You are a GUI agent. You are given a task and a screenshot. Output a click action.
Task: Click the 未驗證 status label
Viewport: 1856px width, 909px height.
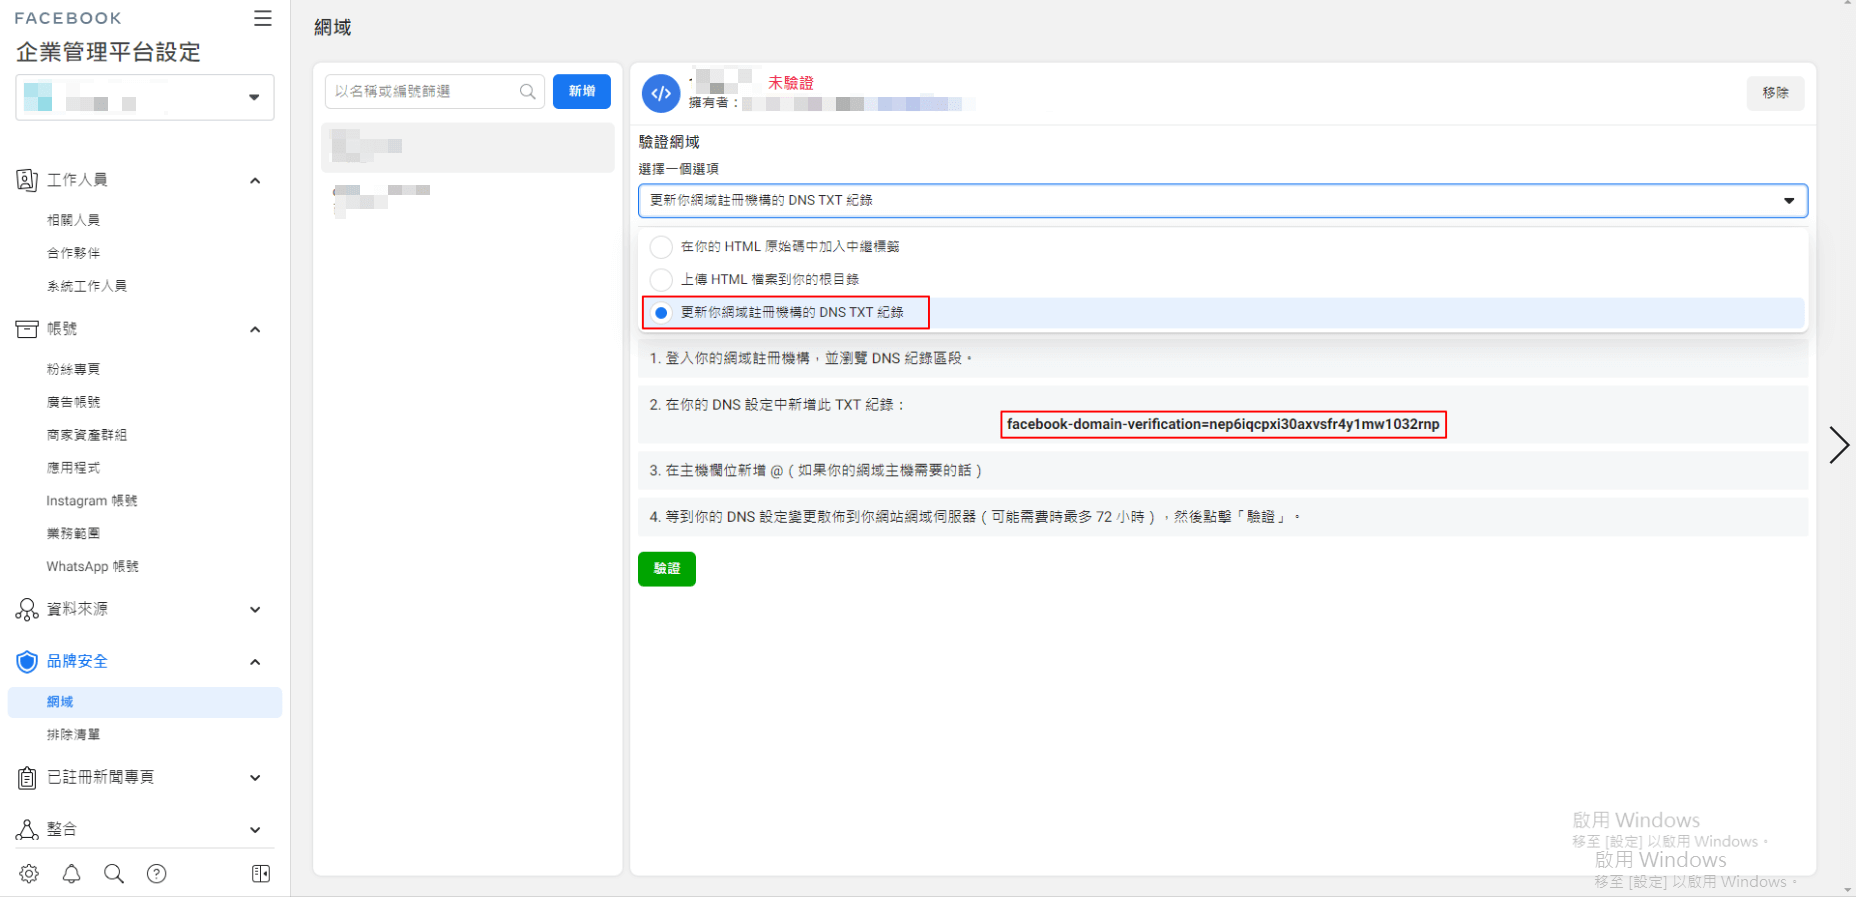tap(791, 83)
